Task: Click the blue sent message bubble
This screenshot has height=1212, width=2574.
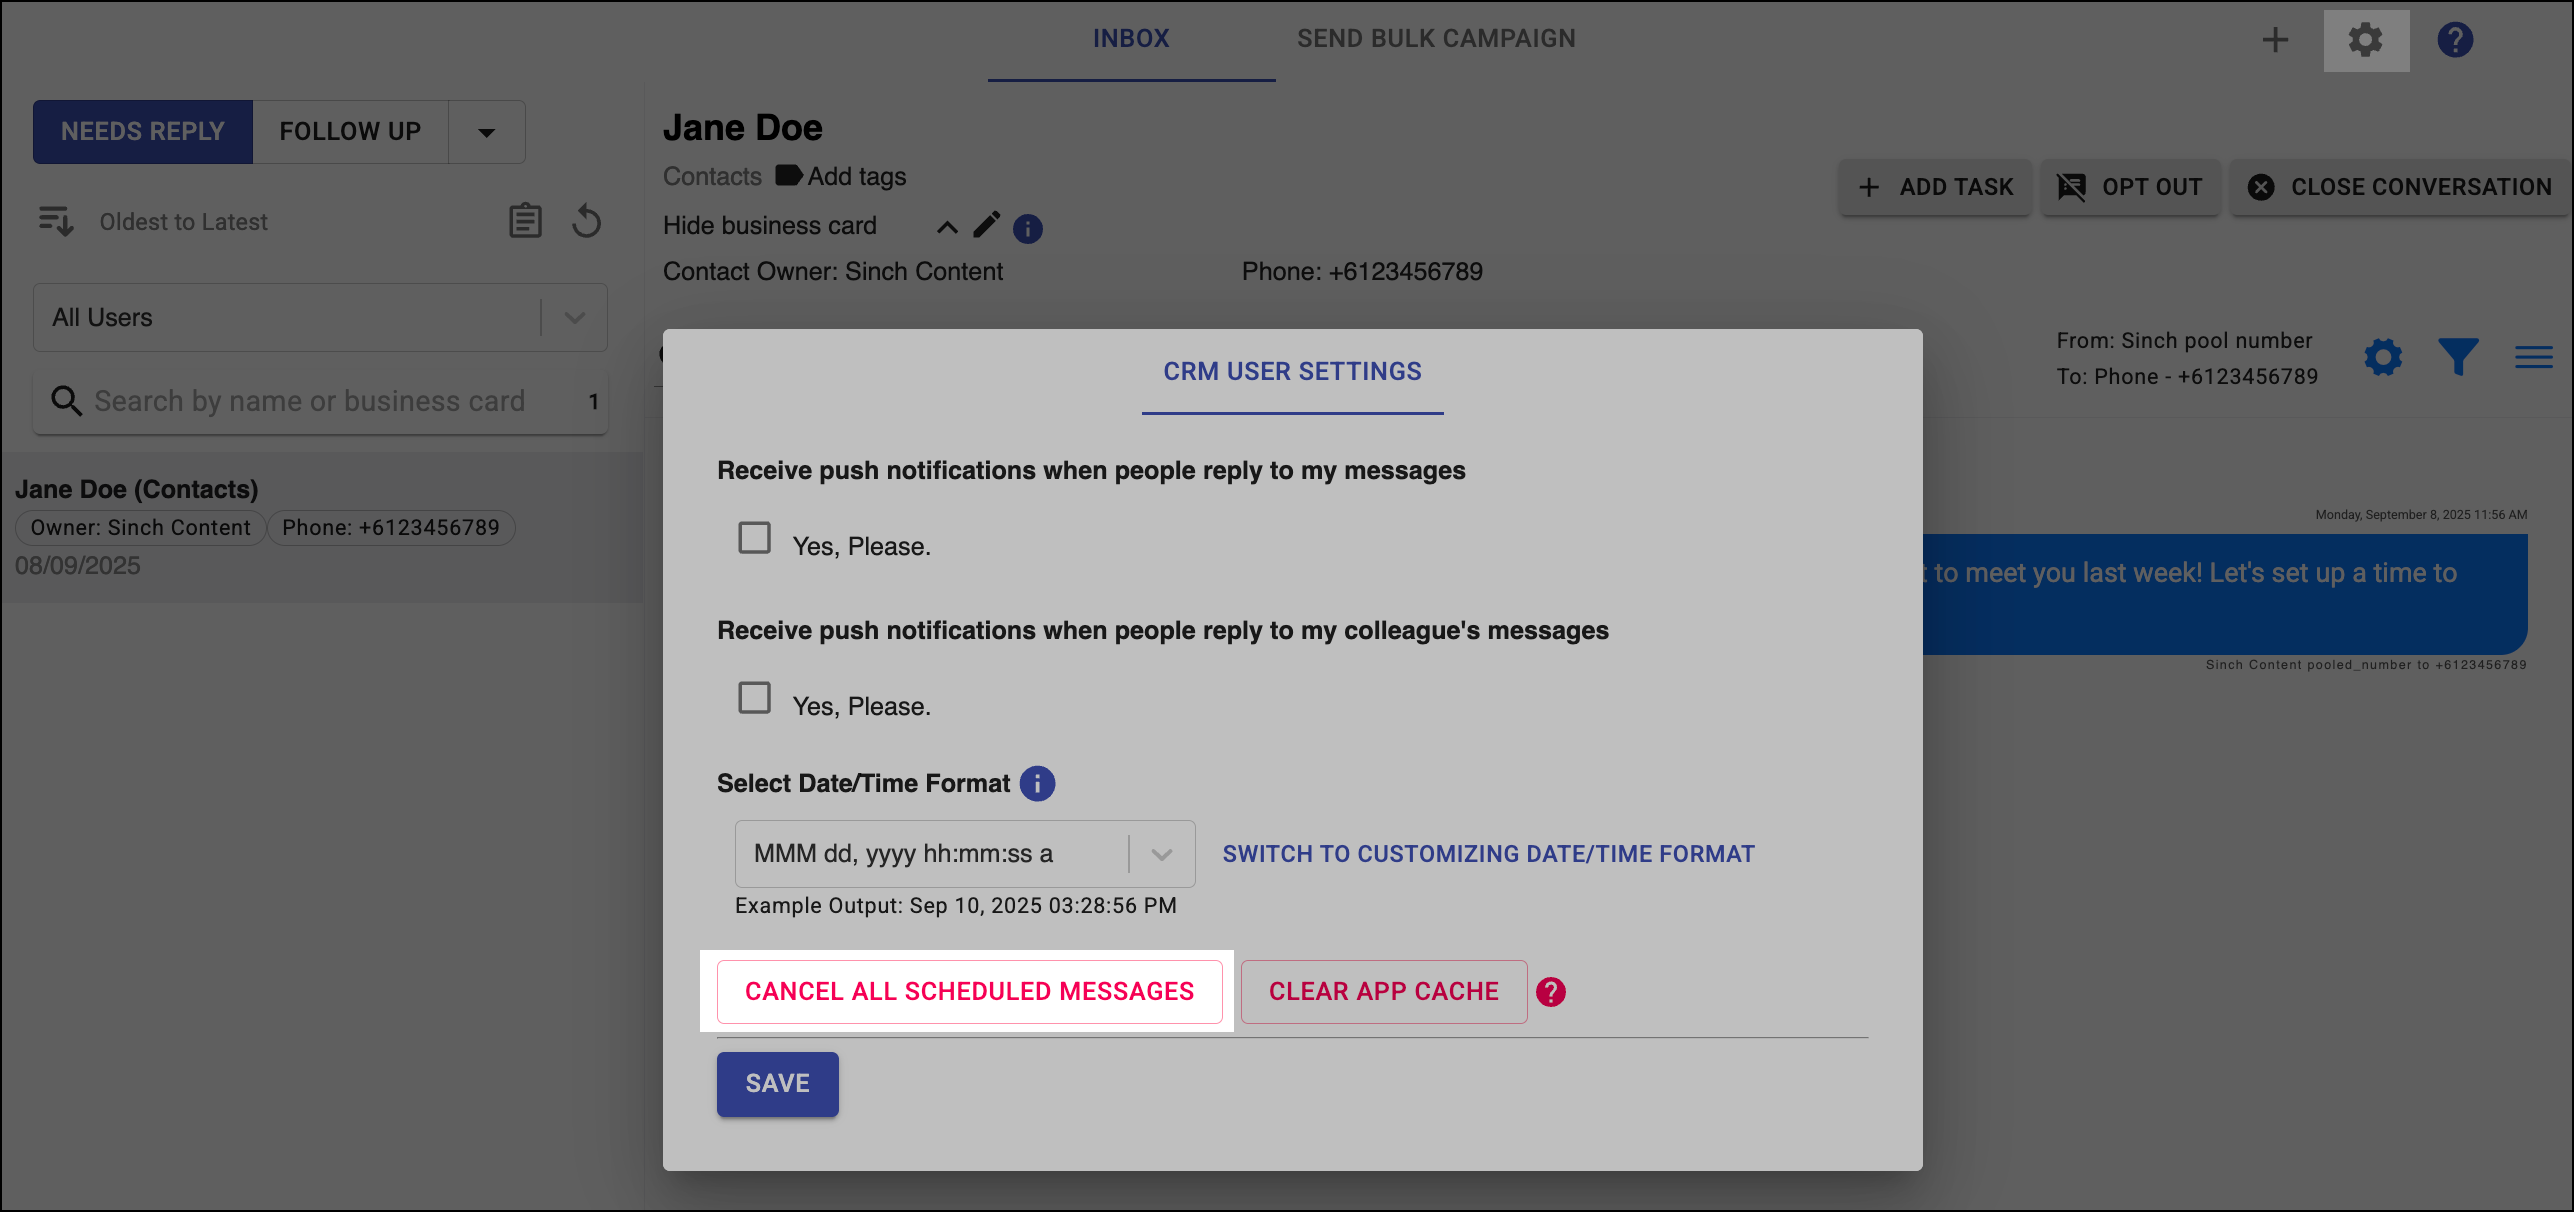Action: point(2225,594)
